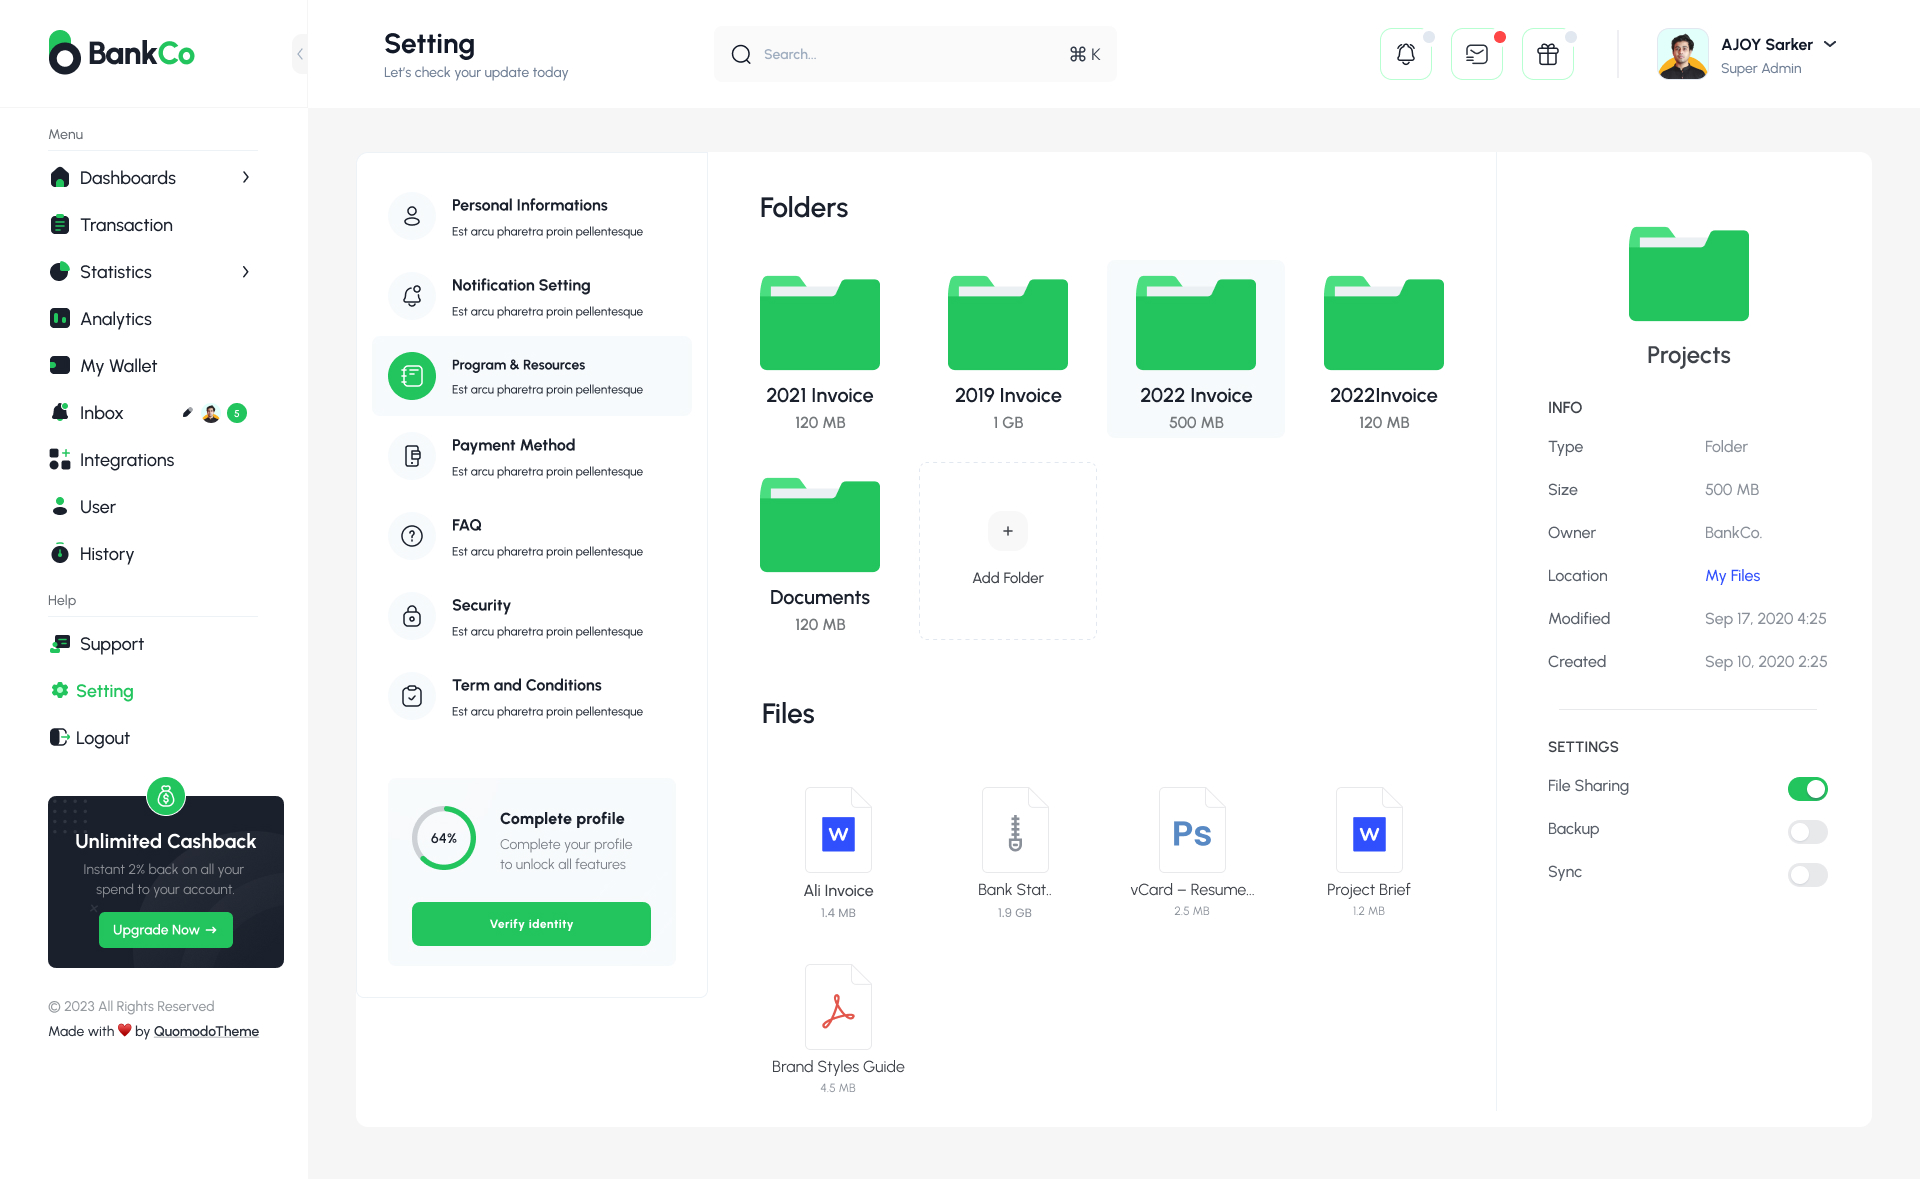The image size is (1920, 1179).
Task: Open the My Files link
Action: (x=1732, y=575)
